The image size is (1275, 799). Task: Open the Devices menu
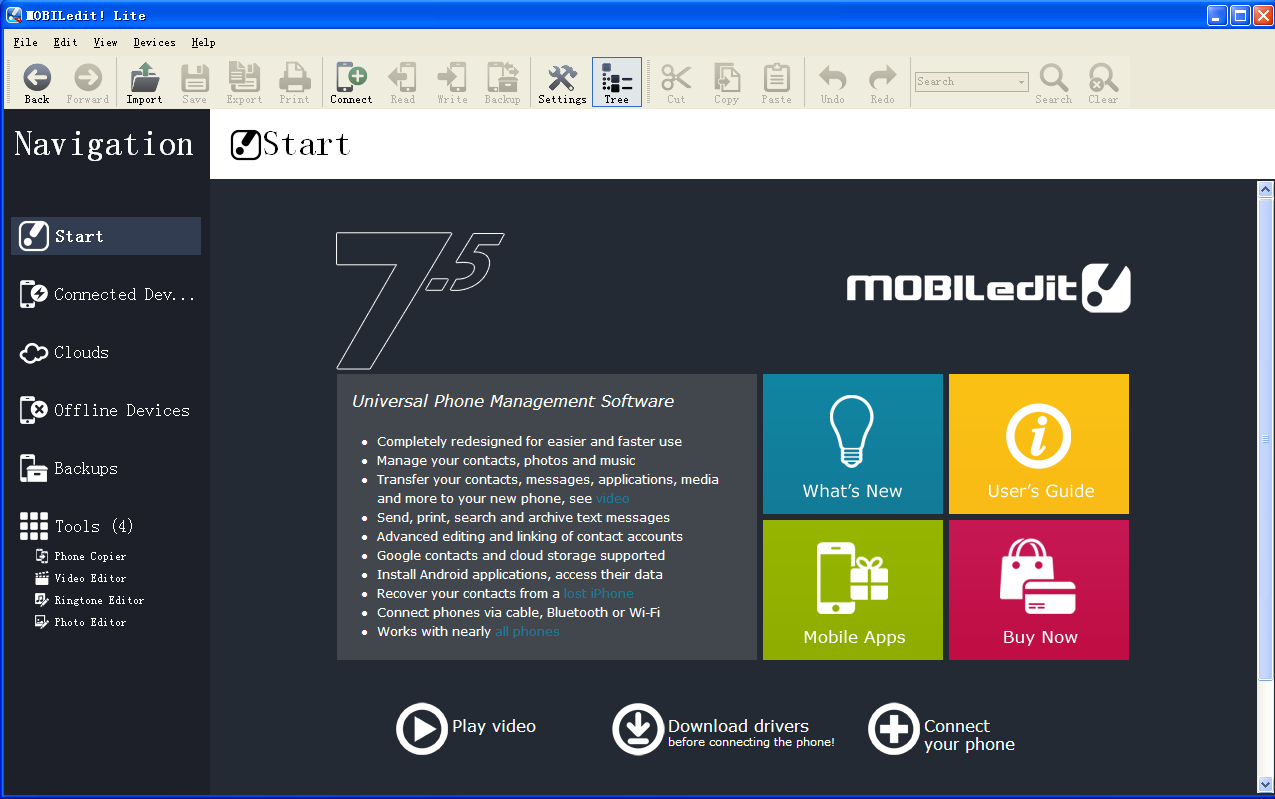154,42
